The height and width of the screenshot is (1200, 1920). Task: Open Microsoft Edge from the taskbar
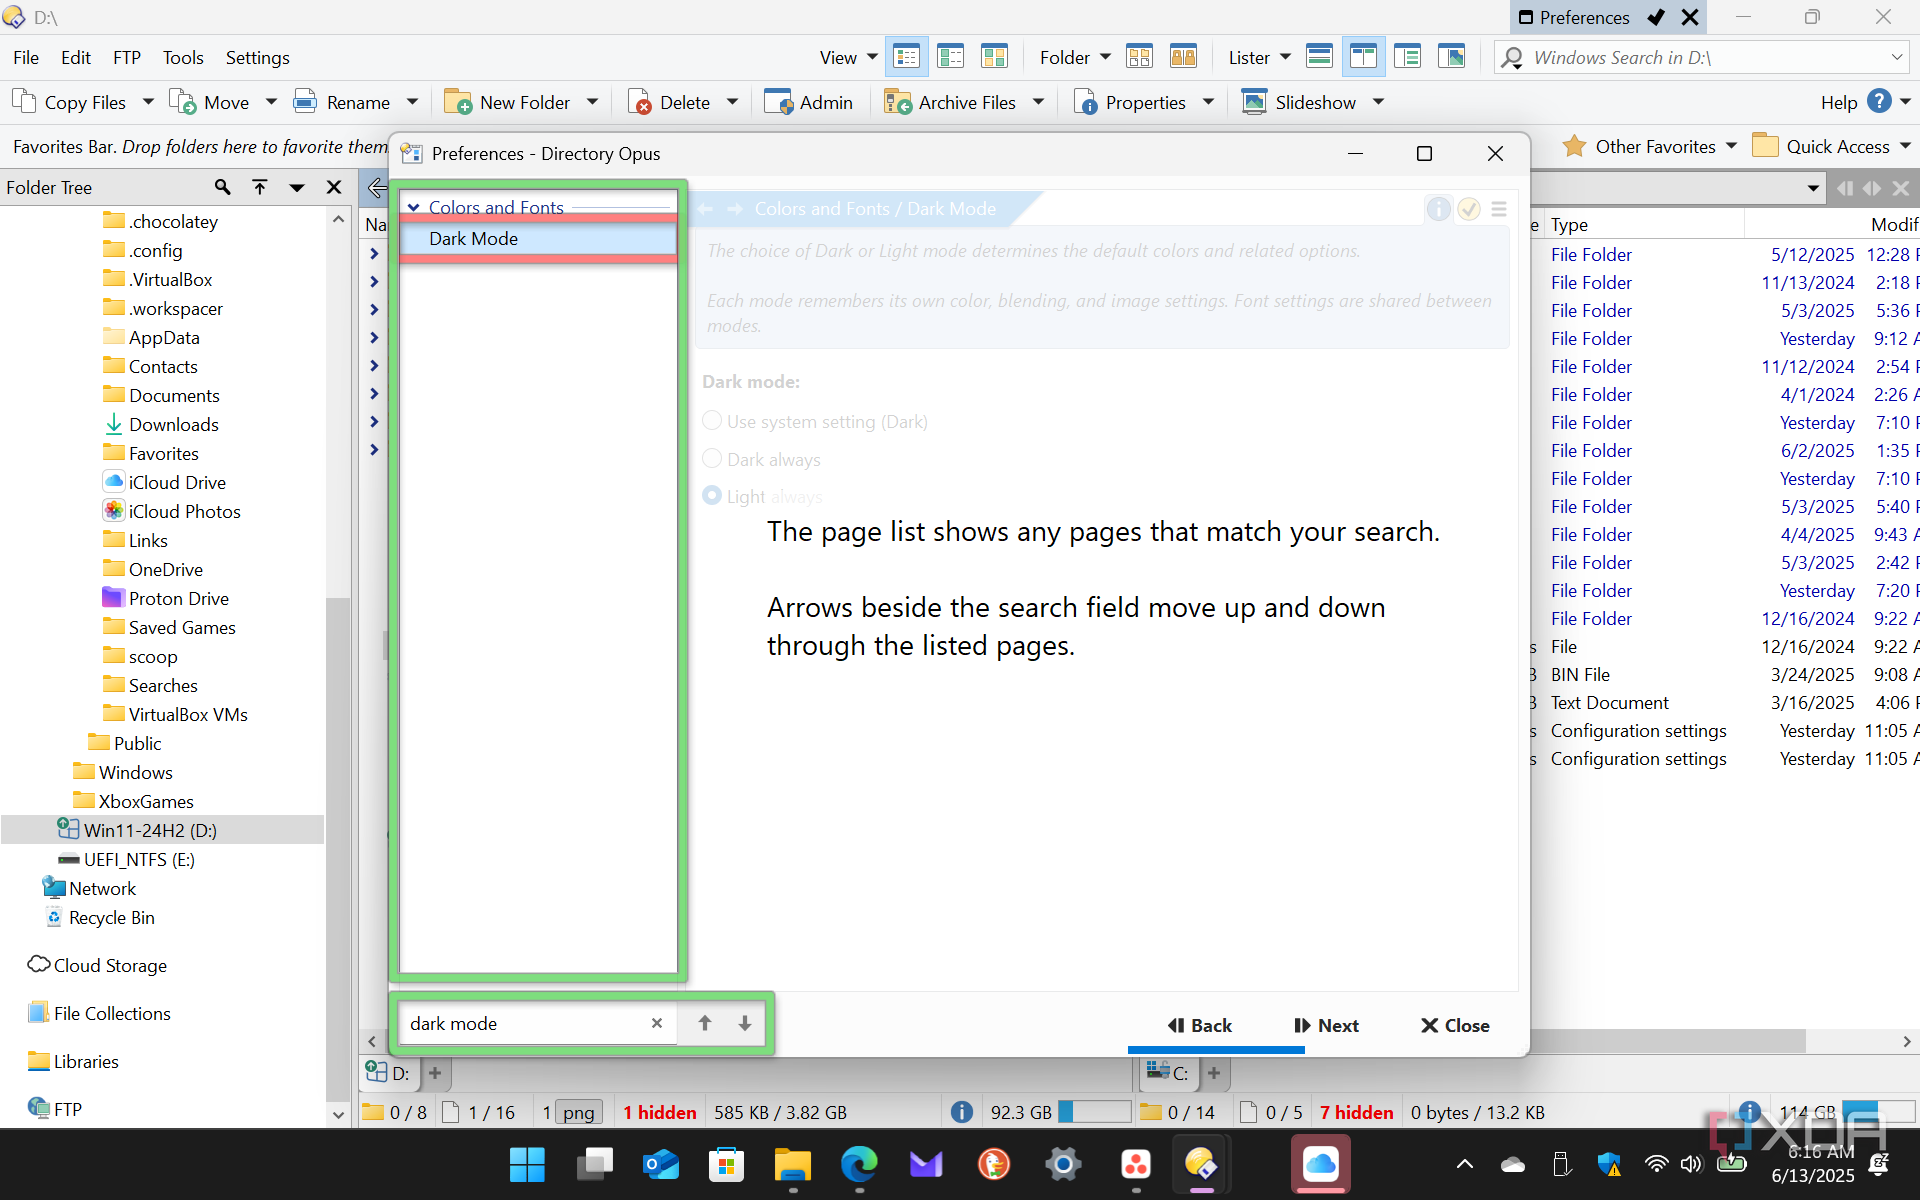coord(859,1164)
